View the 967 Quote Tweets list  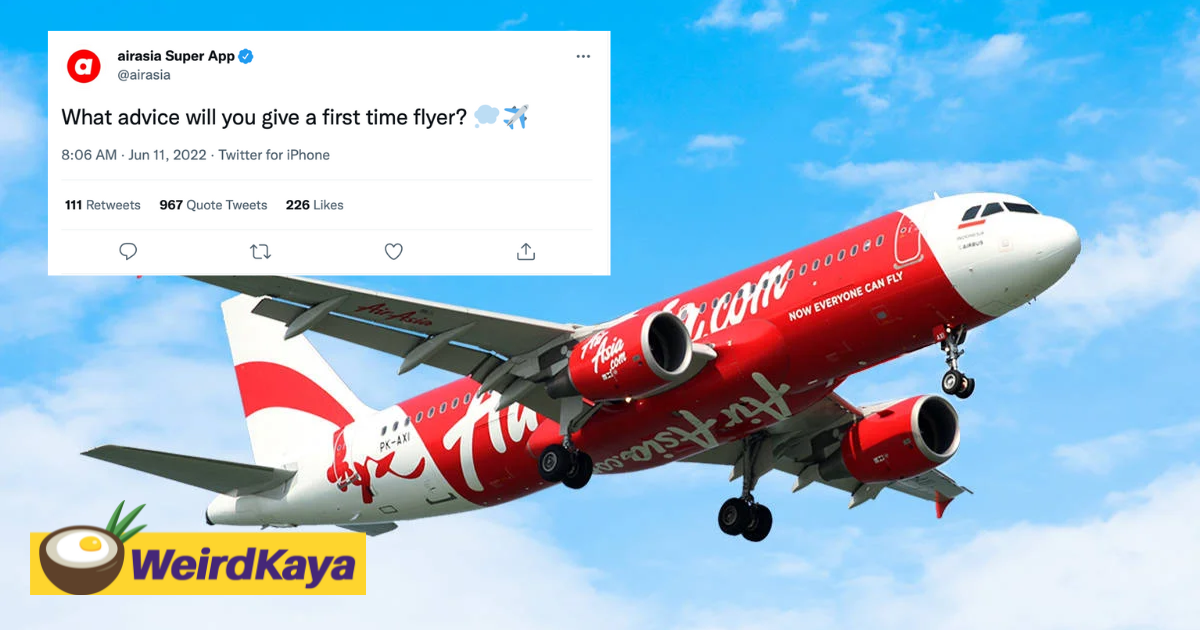[x=213, y=205]
